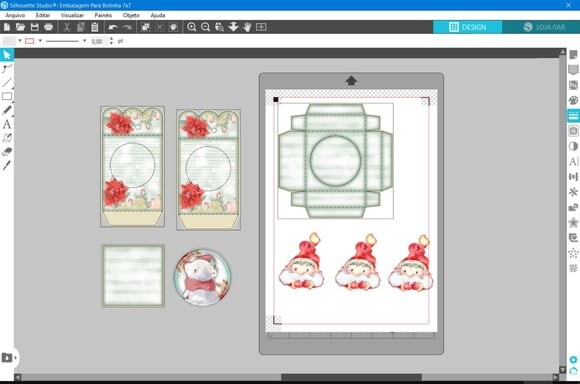
Task: Open a file with the folder icon
Action: coord(20,27)
